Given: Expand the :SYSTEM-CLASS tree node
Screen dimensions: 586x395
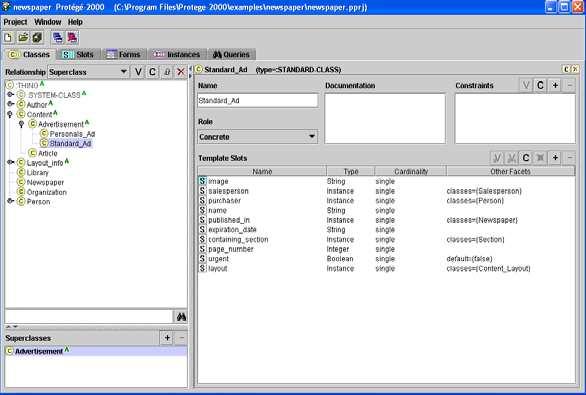Looking at the screenshot, I should 10,95.
